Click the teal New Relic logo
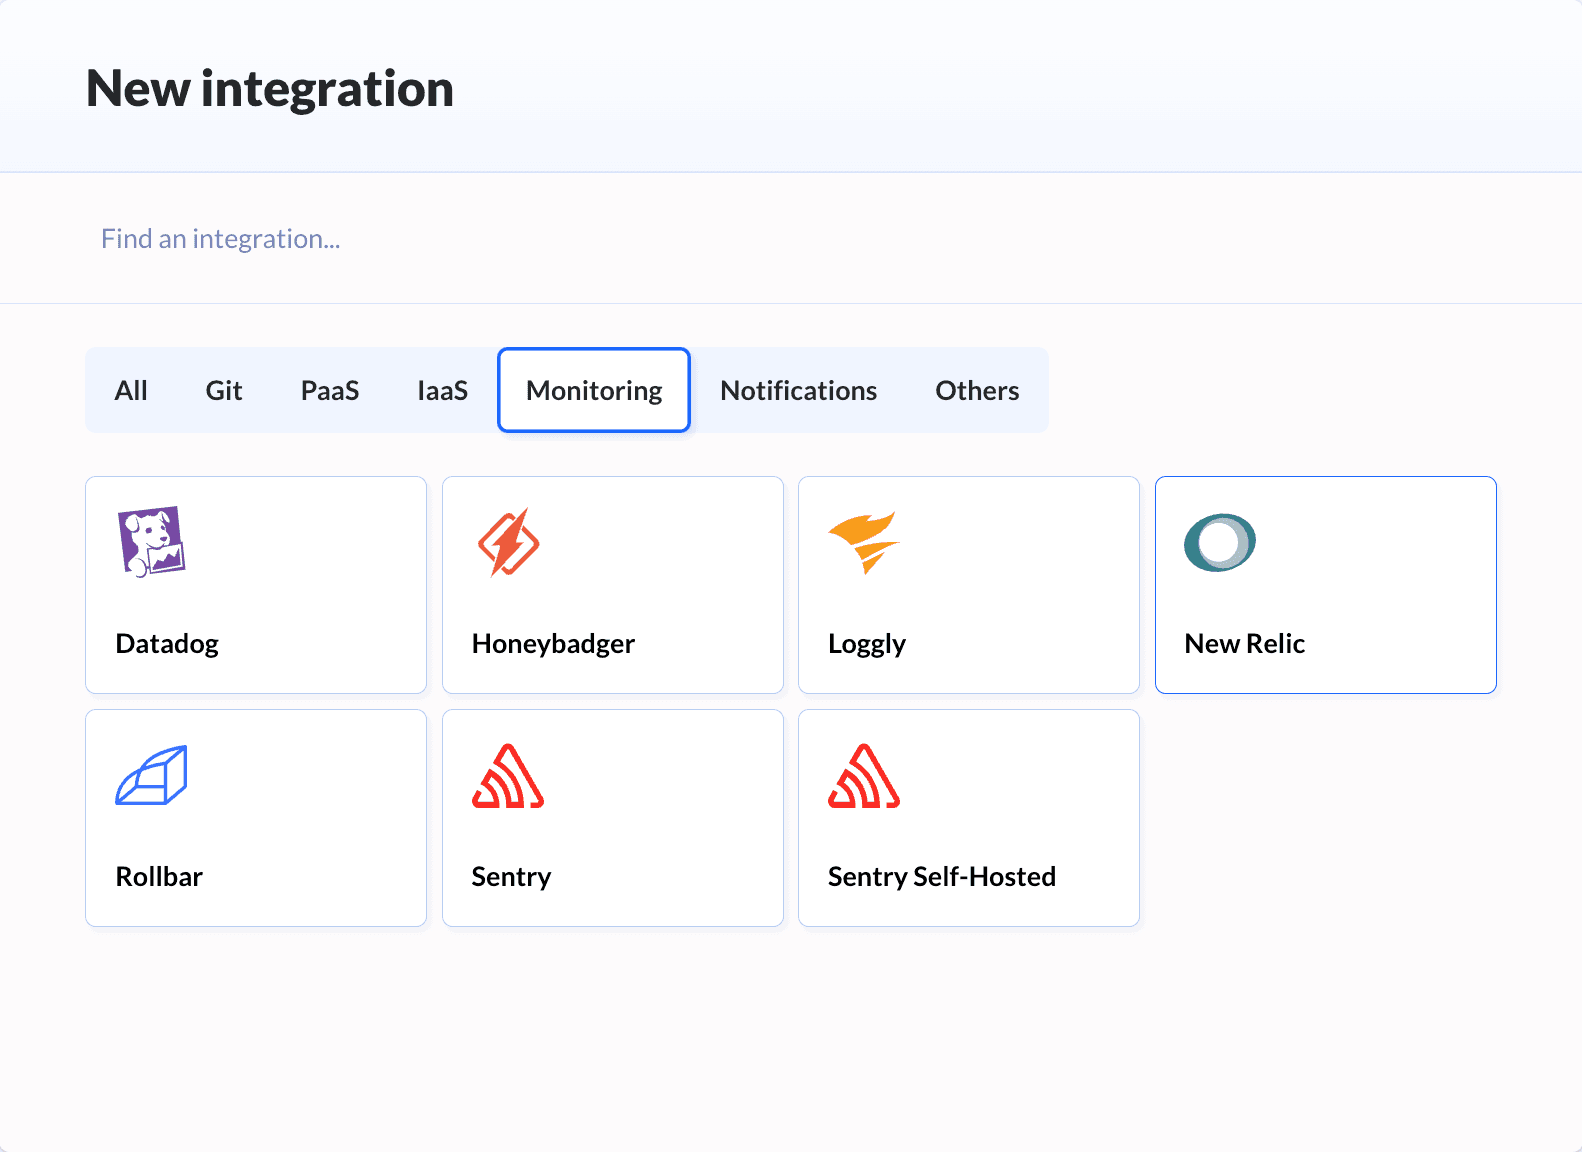Image resolution: width=1582 pixels, height=1152 pixels. pyautogui.click(x=1220, y=542)
